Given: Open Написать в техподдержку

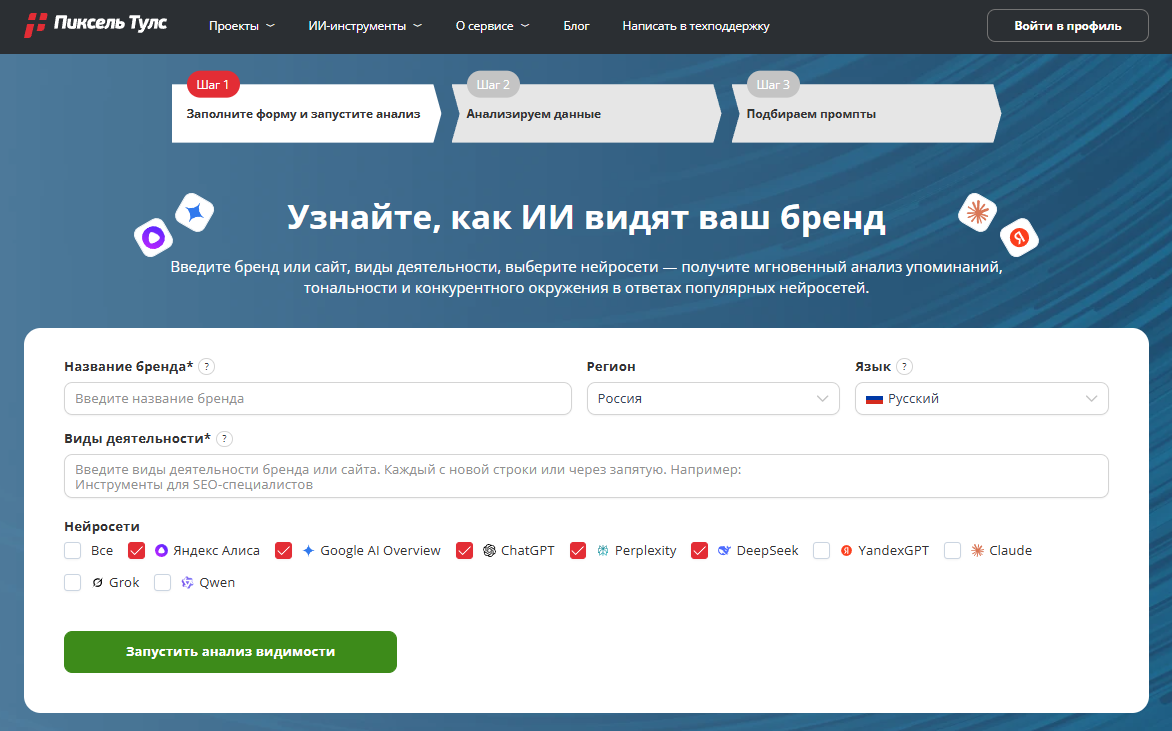Looking at the screenshot, I should [x=696, y=26].
